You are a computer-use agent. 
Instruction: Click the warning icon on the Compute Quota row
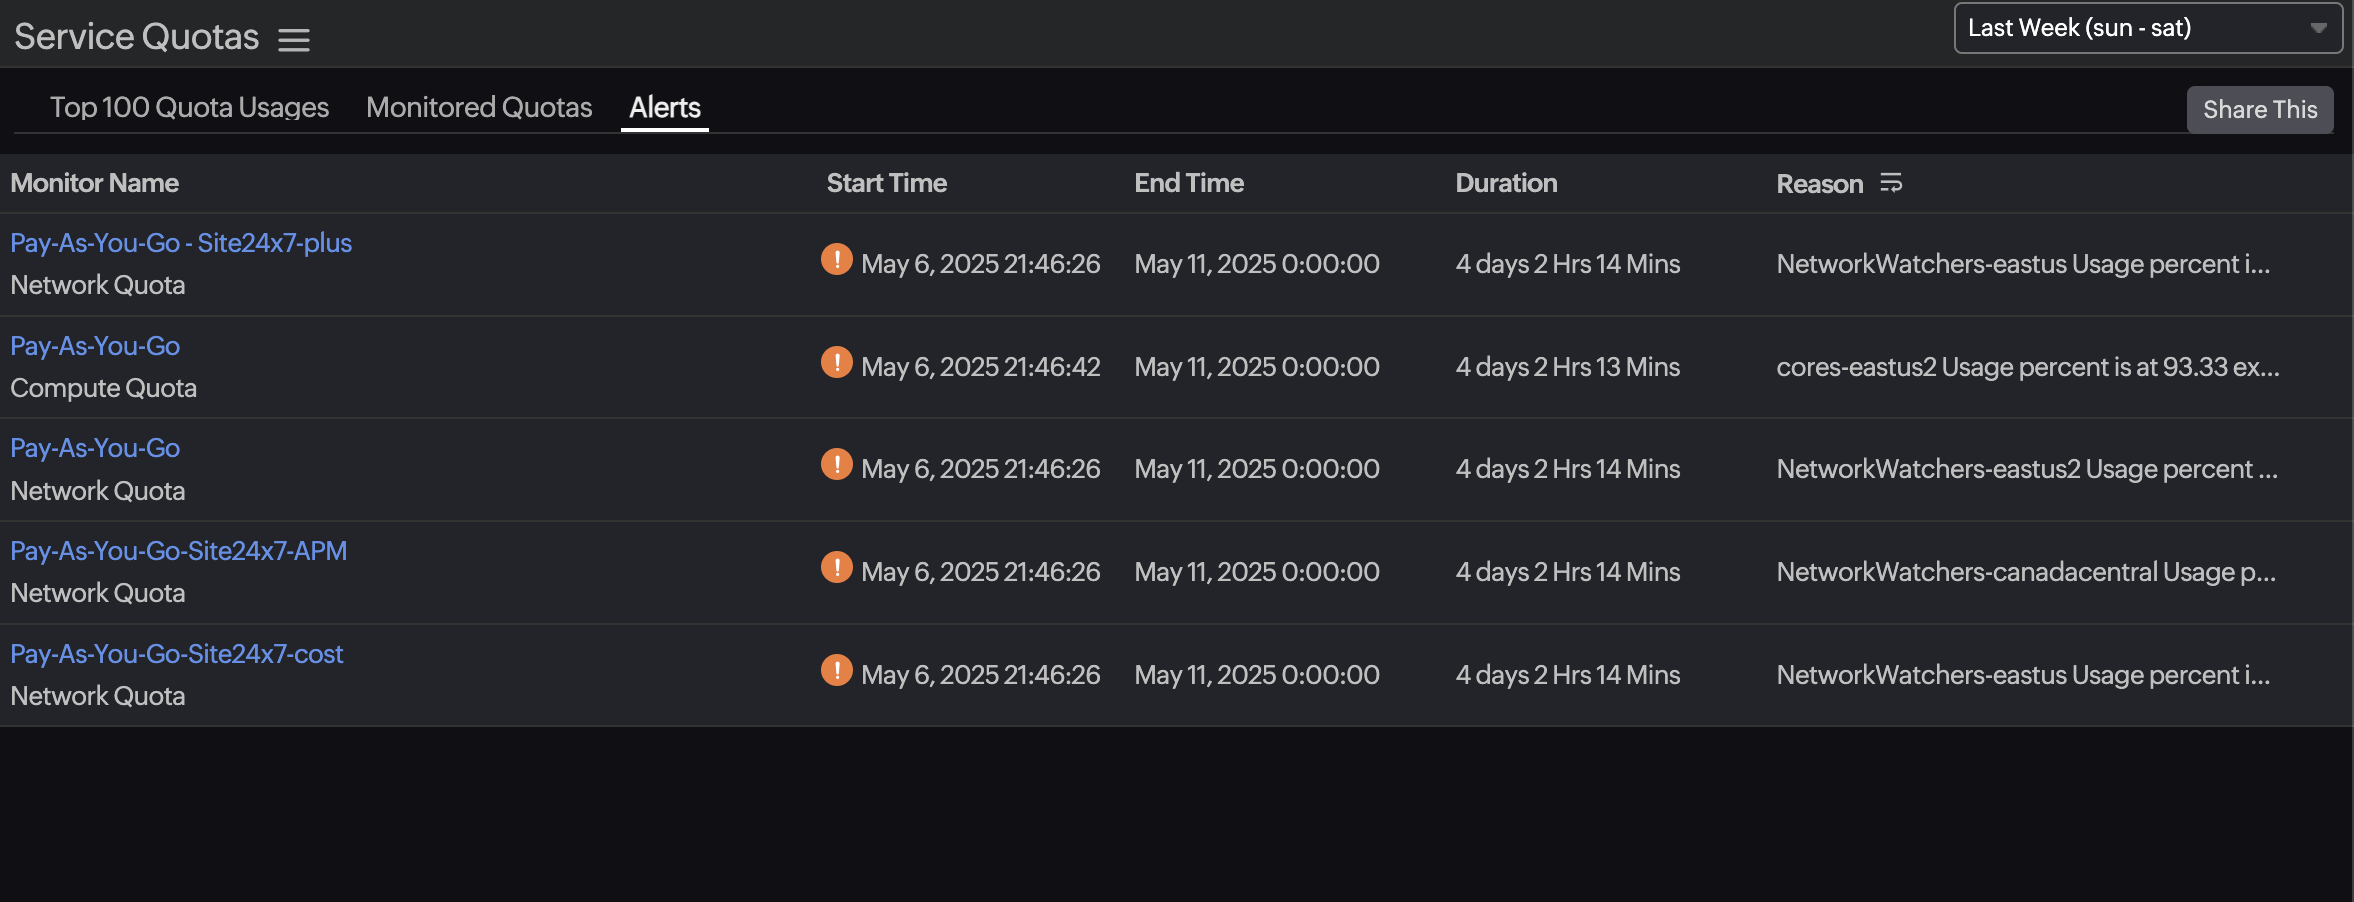coord(837,362)
